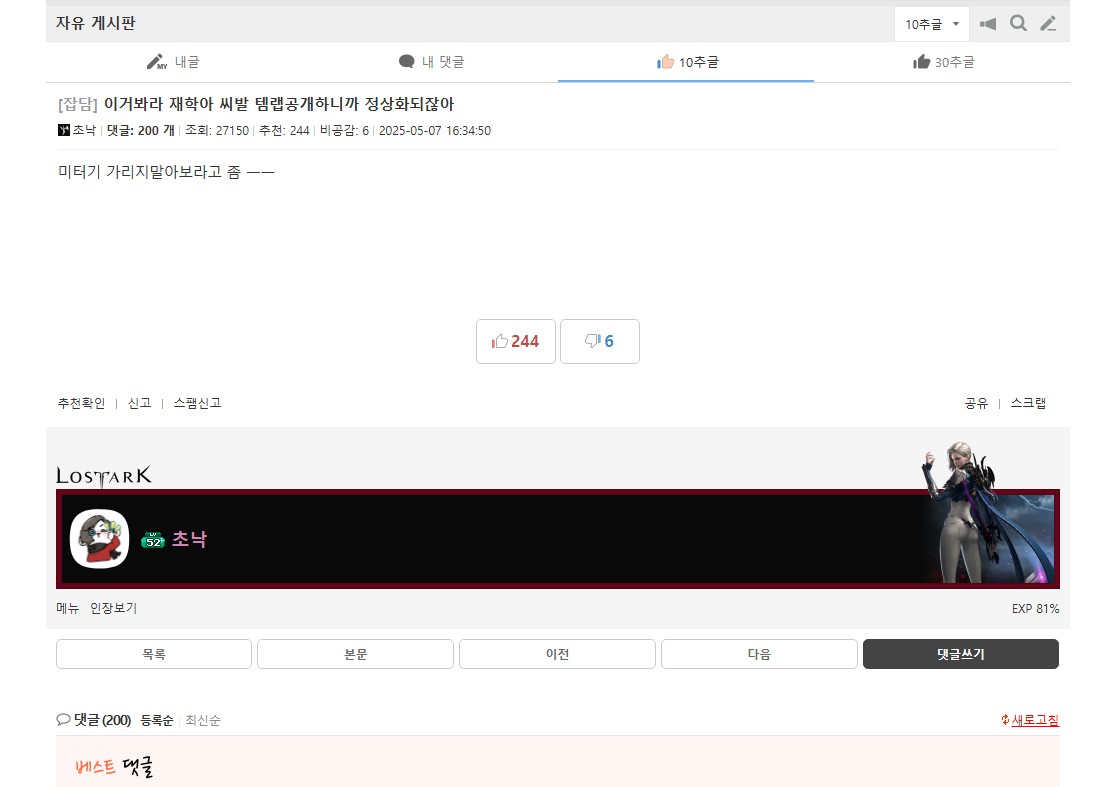The width and height of the screenshot is (1105, 787).
Task: Click the author name 초낙 under title
Action: tap(84, 130)
